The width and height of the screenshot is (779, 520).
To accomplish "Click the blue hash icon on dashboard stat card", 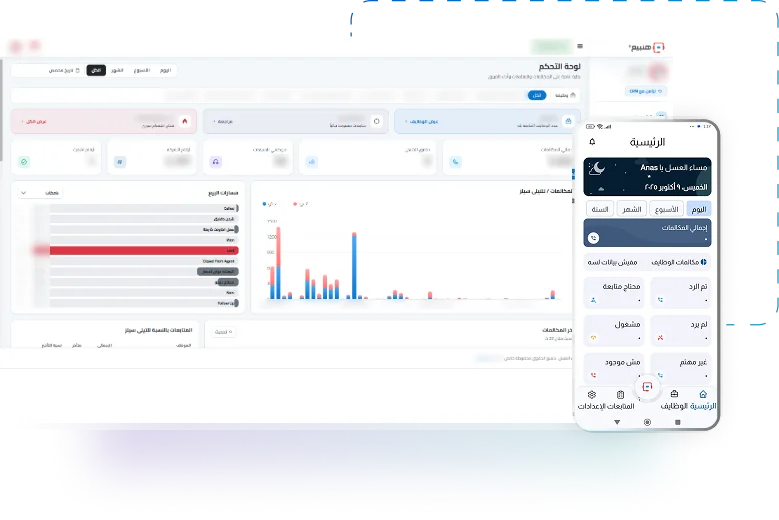I will click(x=120, y=162).
